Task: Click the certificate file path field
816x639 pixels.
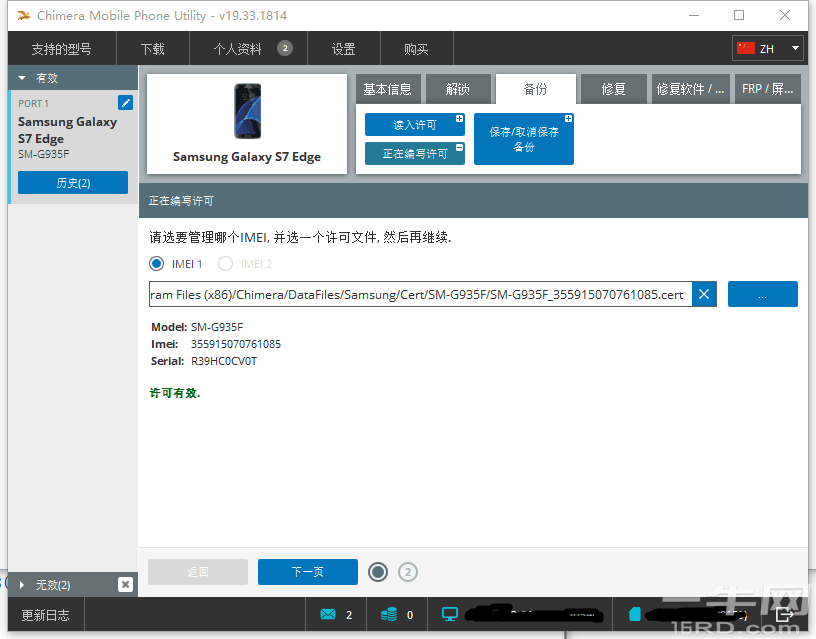Action: [418, 294]
